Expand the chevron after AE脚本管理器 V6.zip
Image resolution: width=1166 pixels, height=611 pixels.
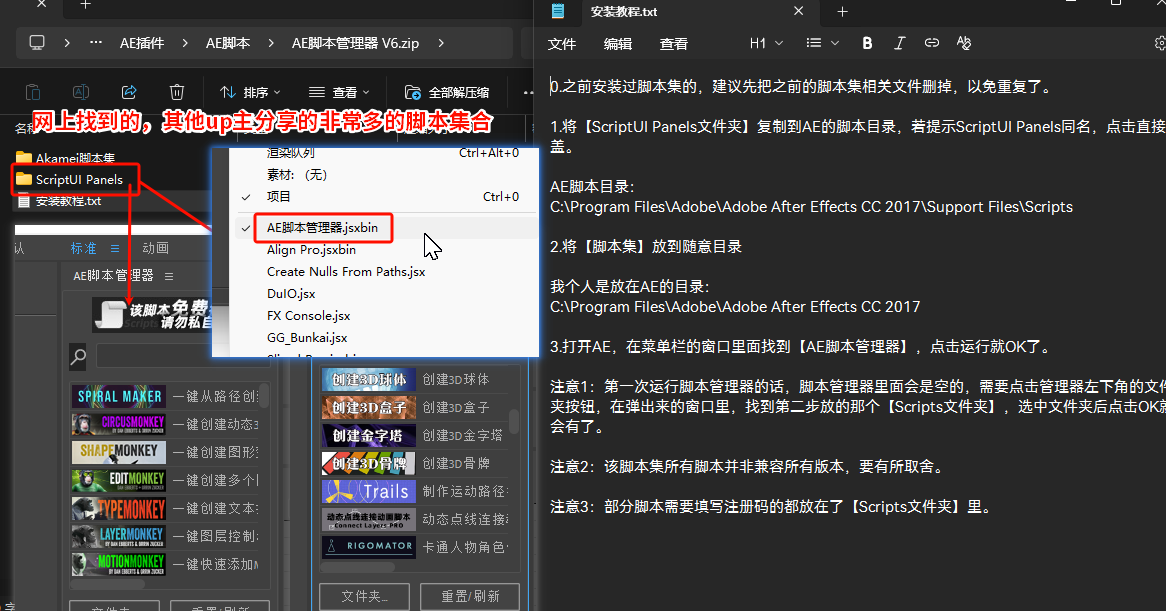[x=441, y=43]
